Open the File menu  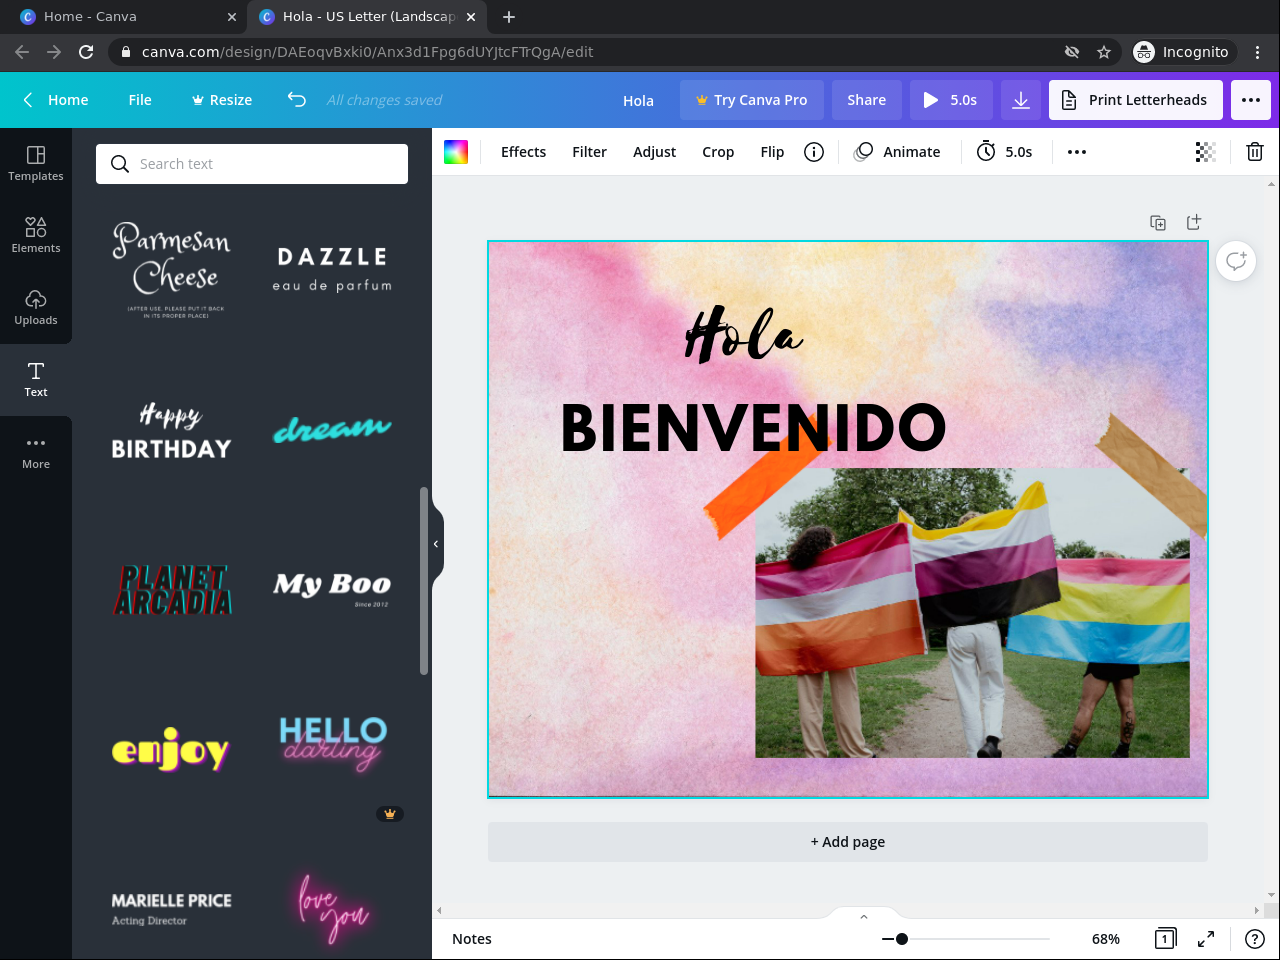tap(140, 100)
